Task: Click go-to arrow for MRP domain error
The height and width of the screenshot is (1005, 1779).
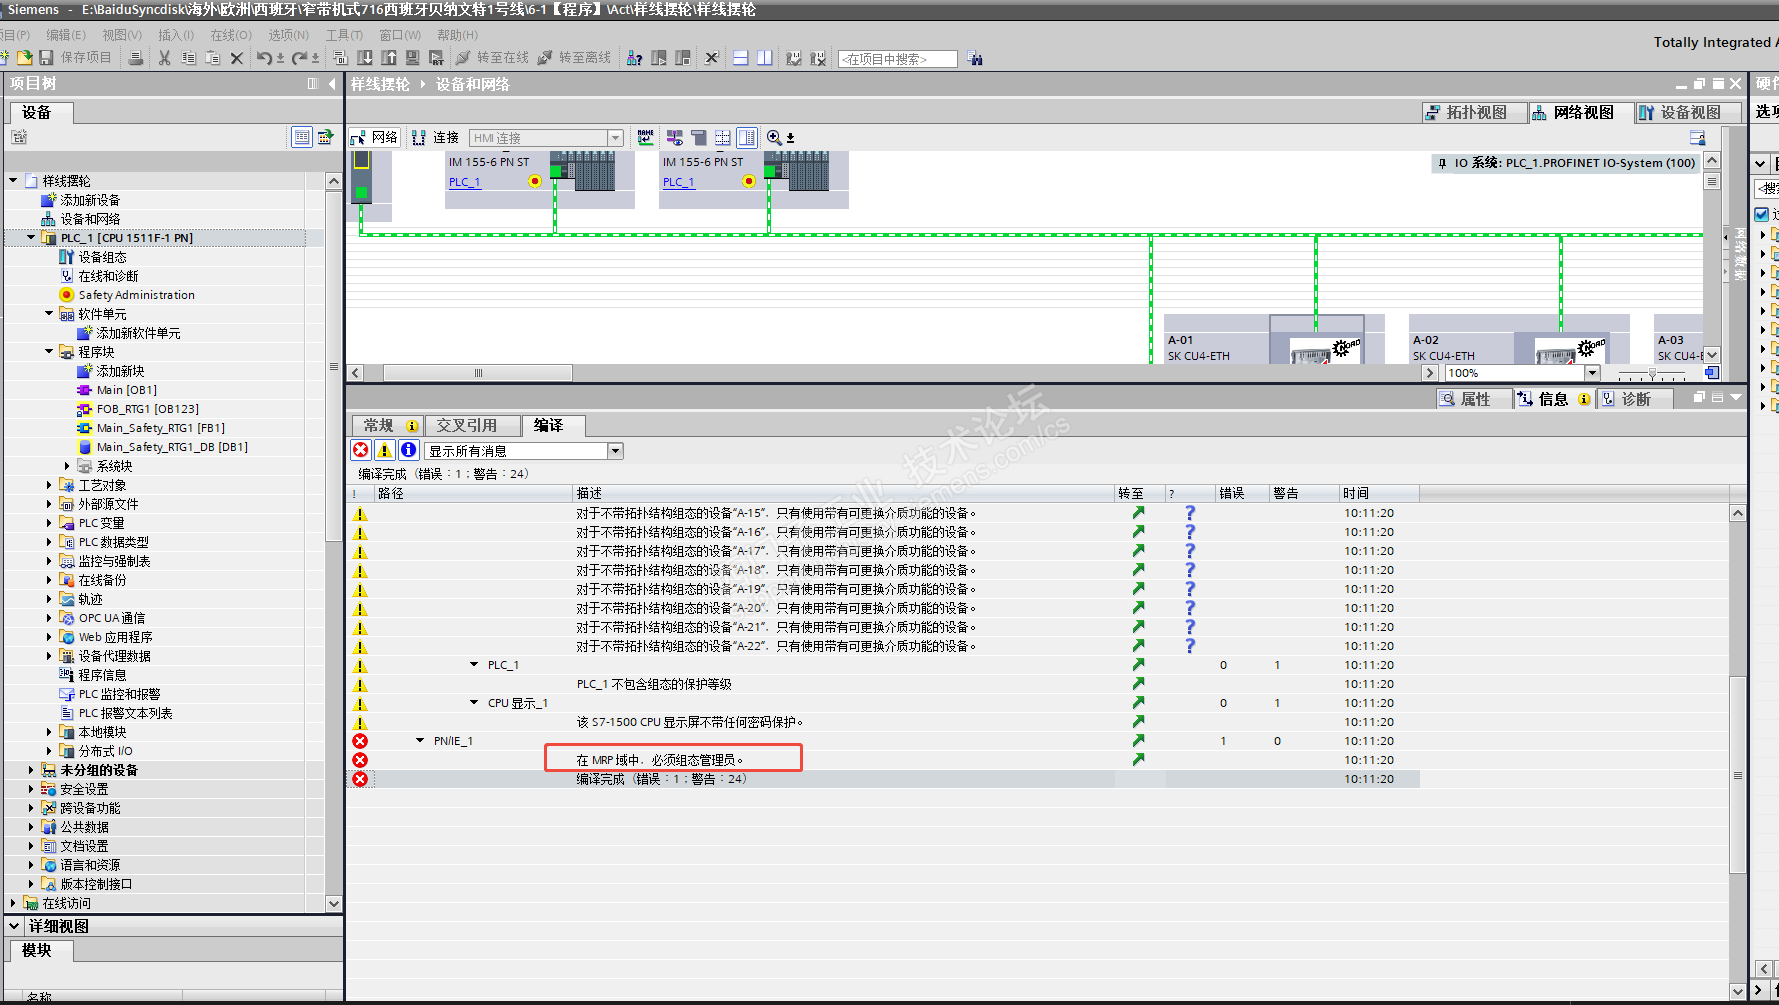Action: tap(1138, 760)
